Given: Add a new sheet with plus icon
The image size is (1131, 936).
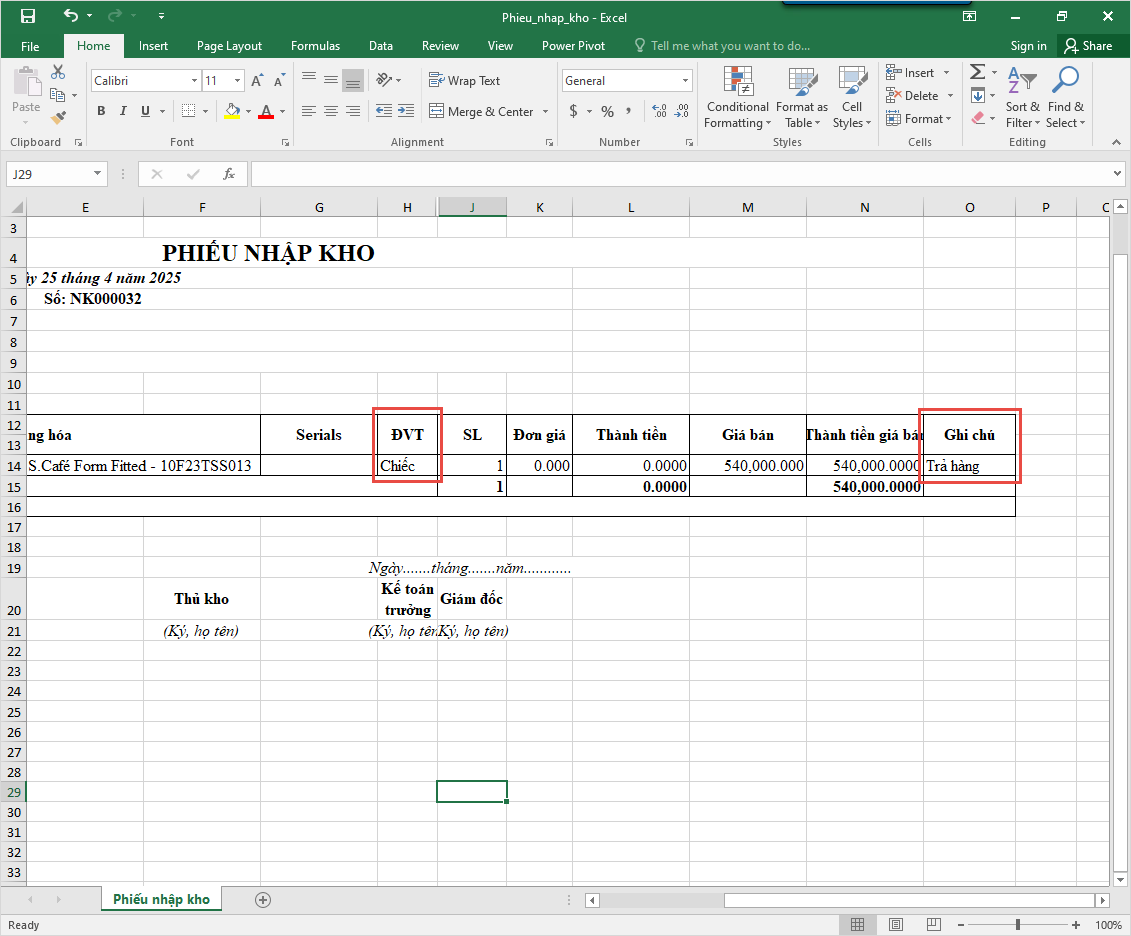Looking at the screenshot, I should [x=263, y=900].
